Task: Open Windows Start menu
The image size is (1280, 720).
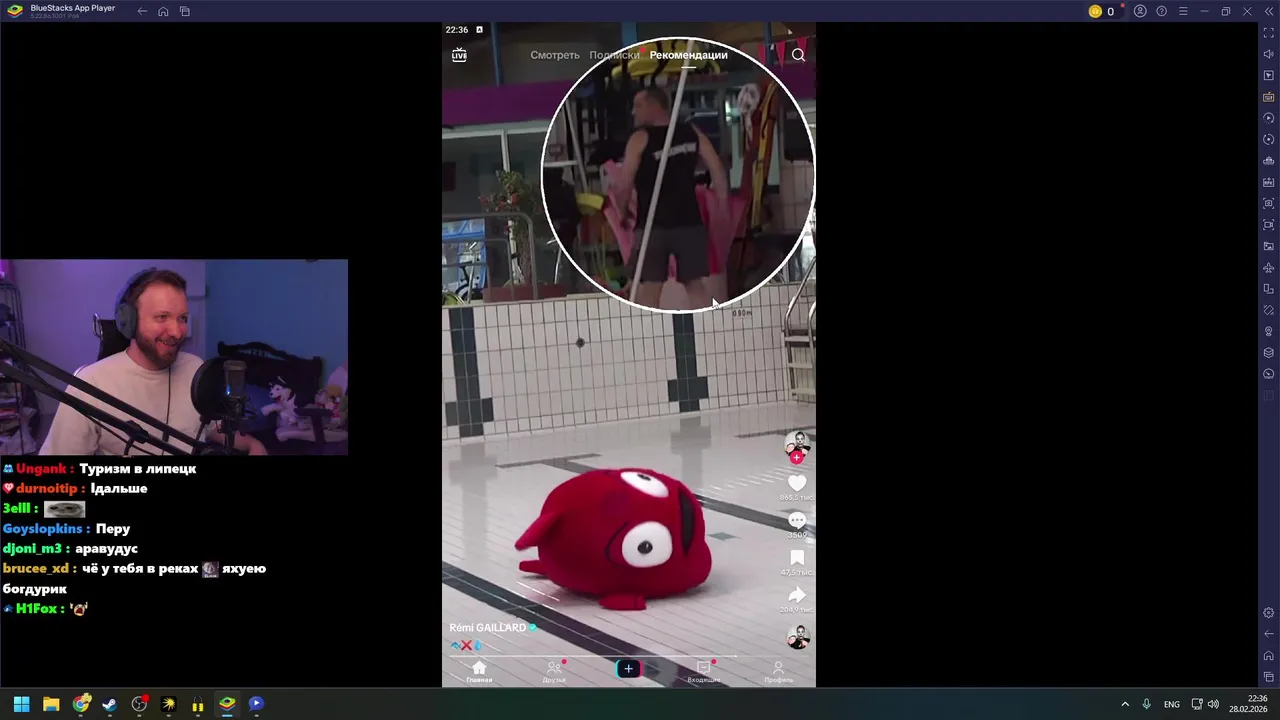Action: tap(21, 704)
